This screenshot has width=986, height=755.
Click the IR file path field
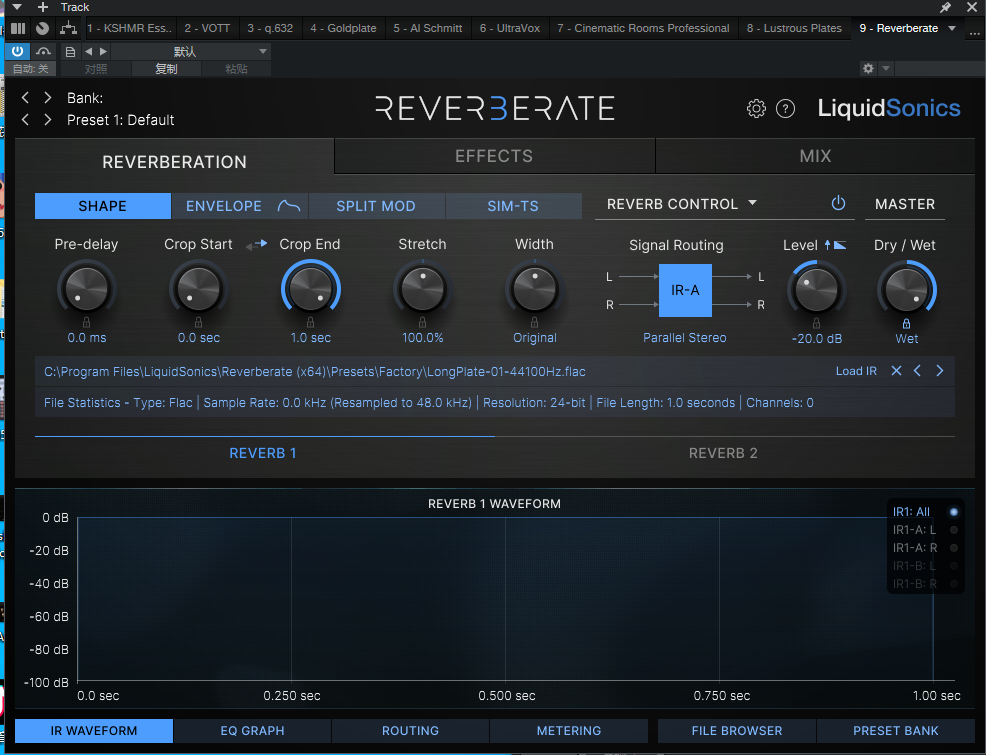[x=314, y=372]
